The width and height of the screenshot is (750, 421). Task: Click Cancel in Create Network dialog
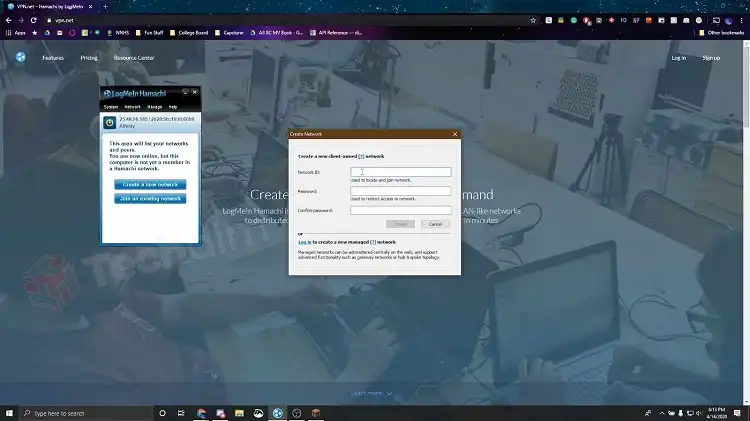click(435, 224)
